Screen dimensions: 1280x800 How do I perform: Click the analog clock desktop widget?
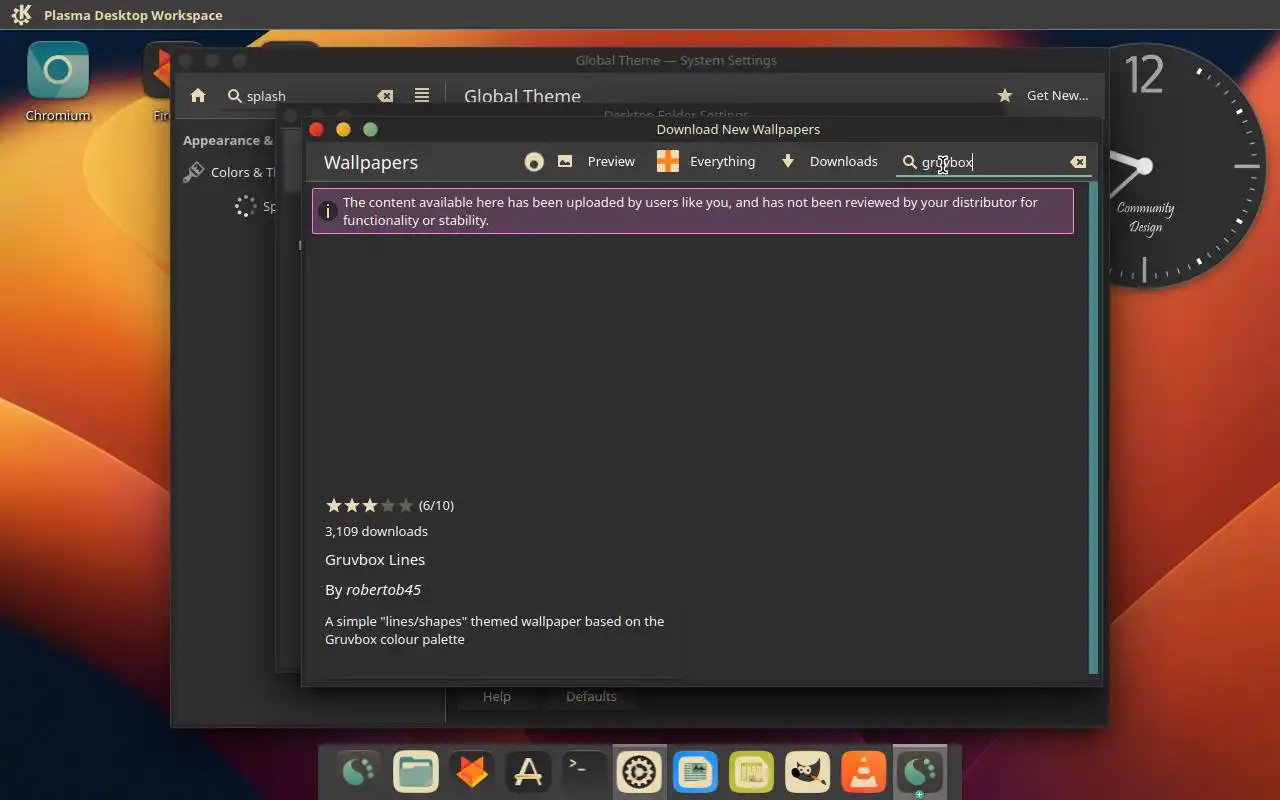[x=1190, y=166]
